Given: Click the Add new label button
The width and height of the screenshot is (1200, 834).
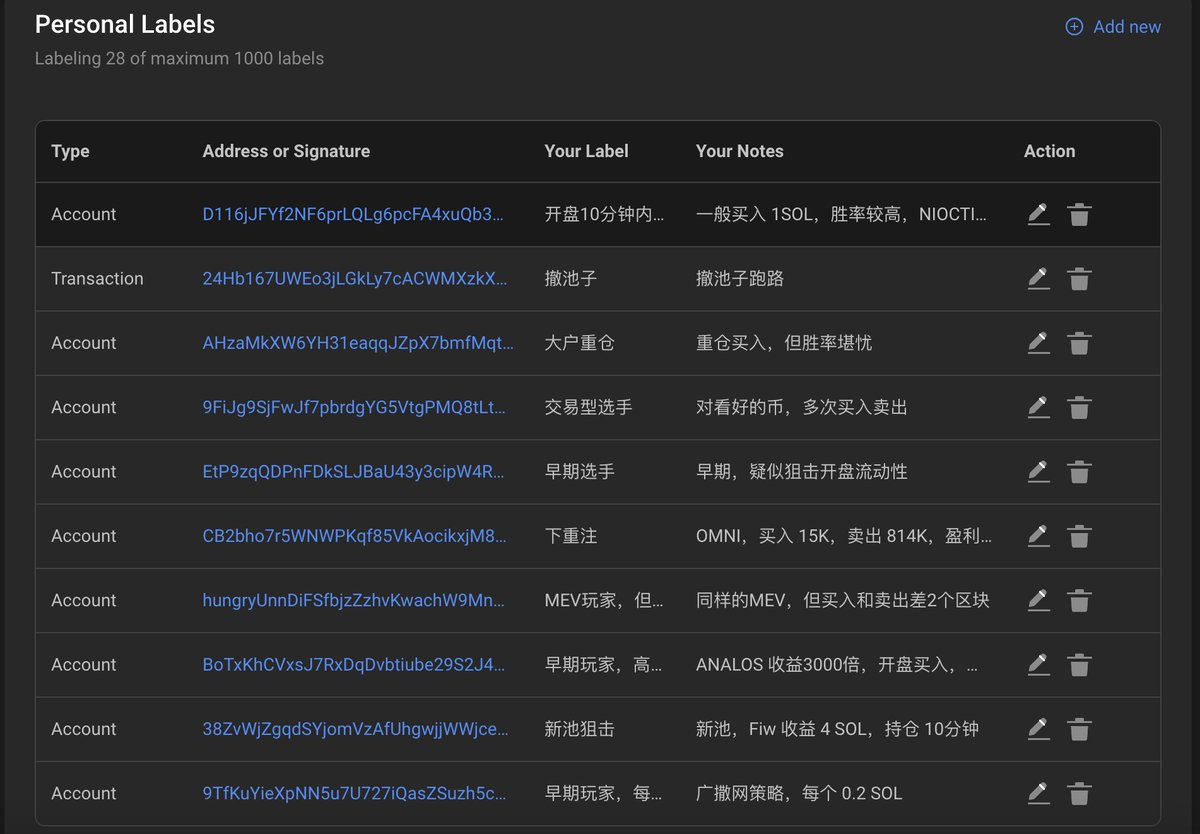Looking at the screenshot, I should tap(1113, 27).
